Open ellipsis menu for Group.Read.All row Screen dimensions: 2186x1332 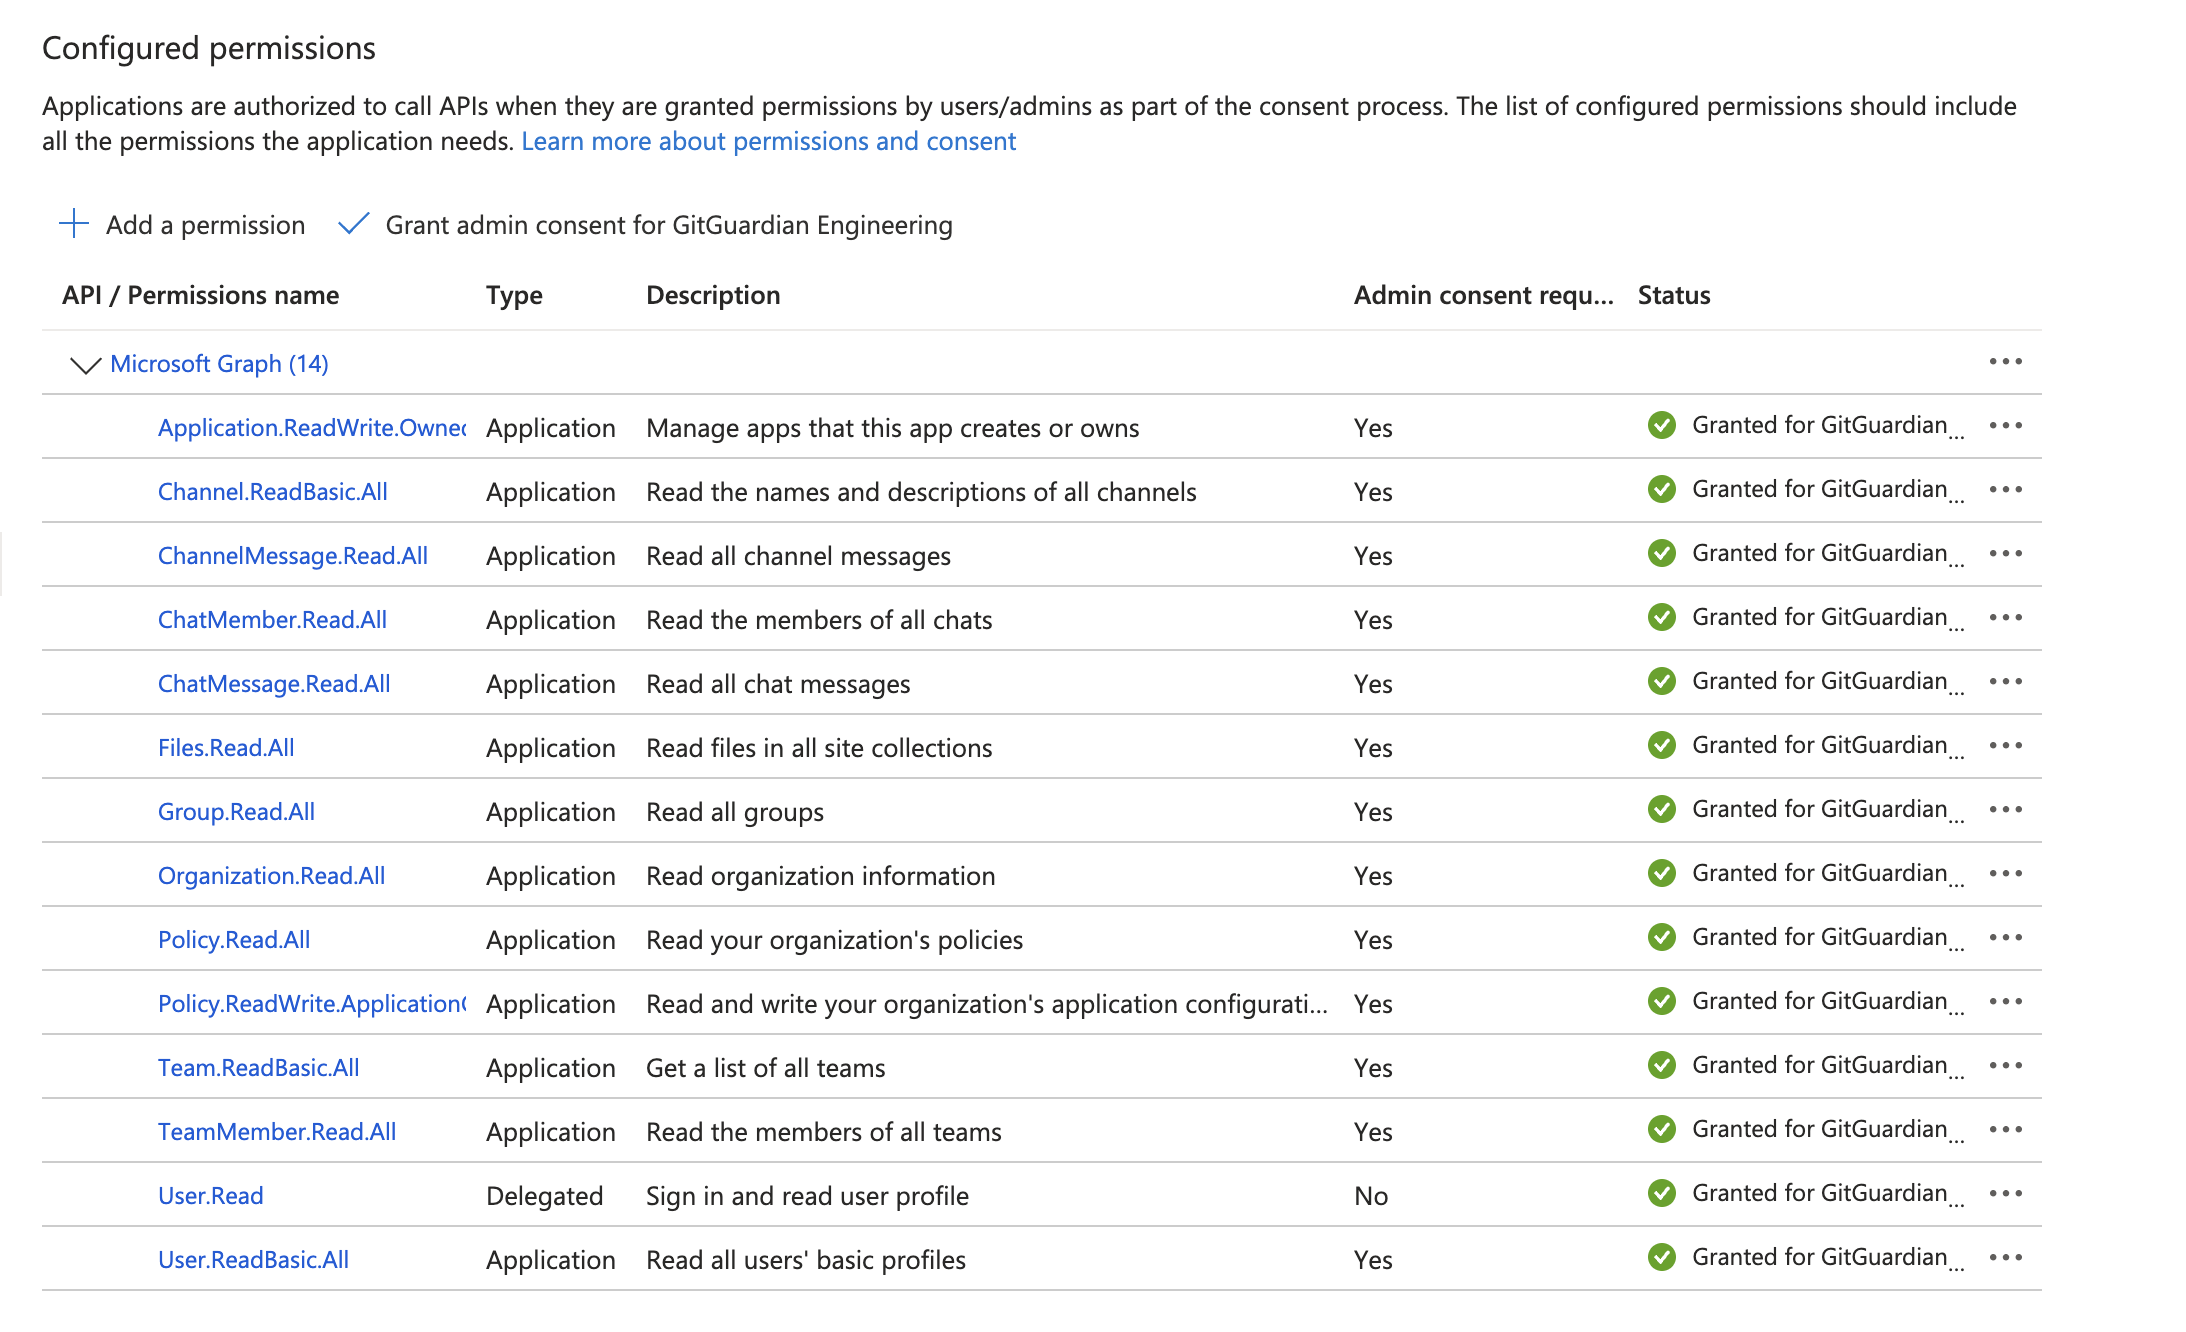click(x=2005, y=810)
